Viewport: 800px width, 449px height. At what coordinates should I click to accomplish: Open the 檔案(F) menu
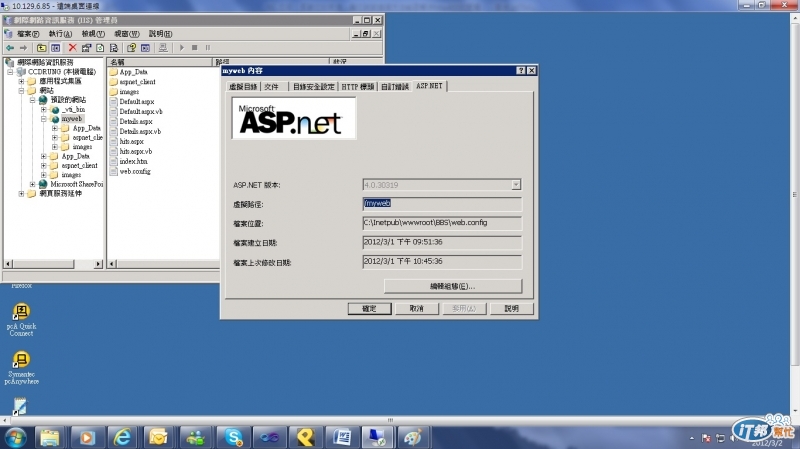[28, 34]
